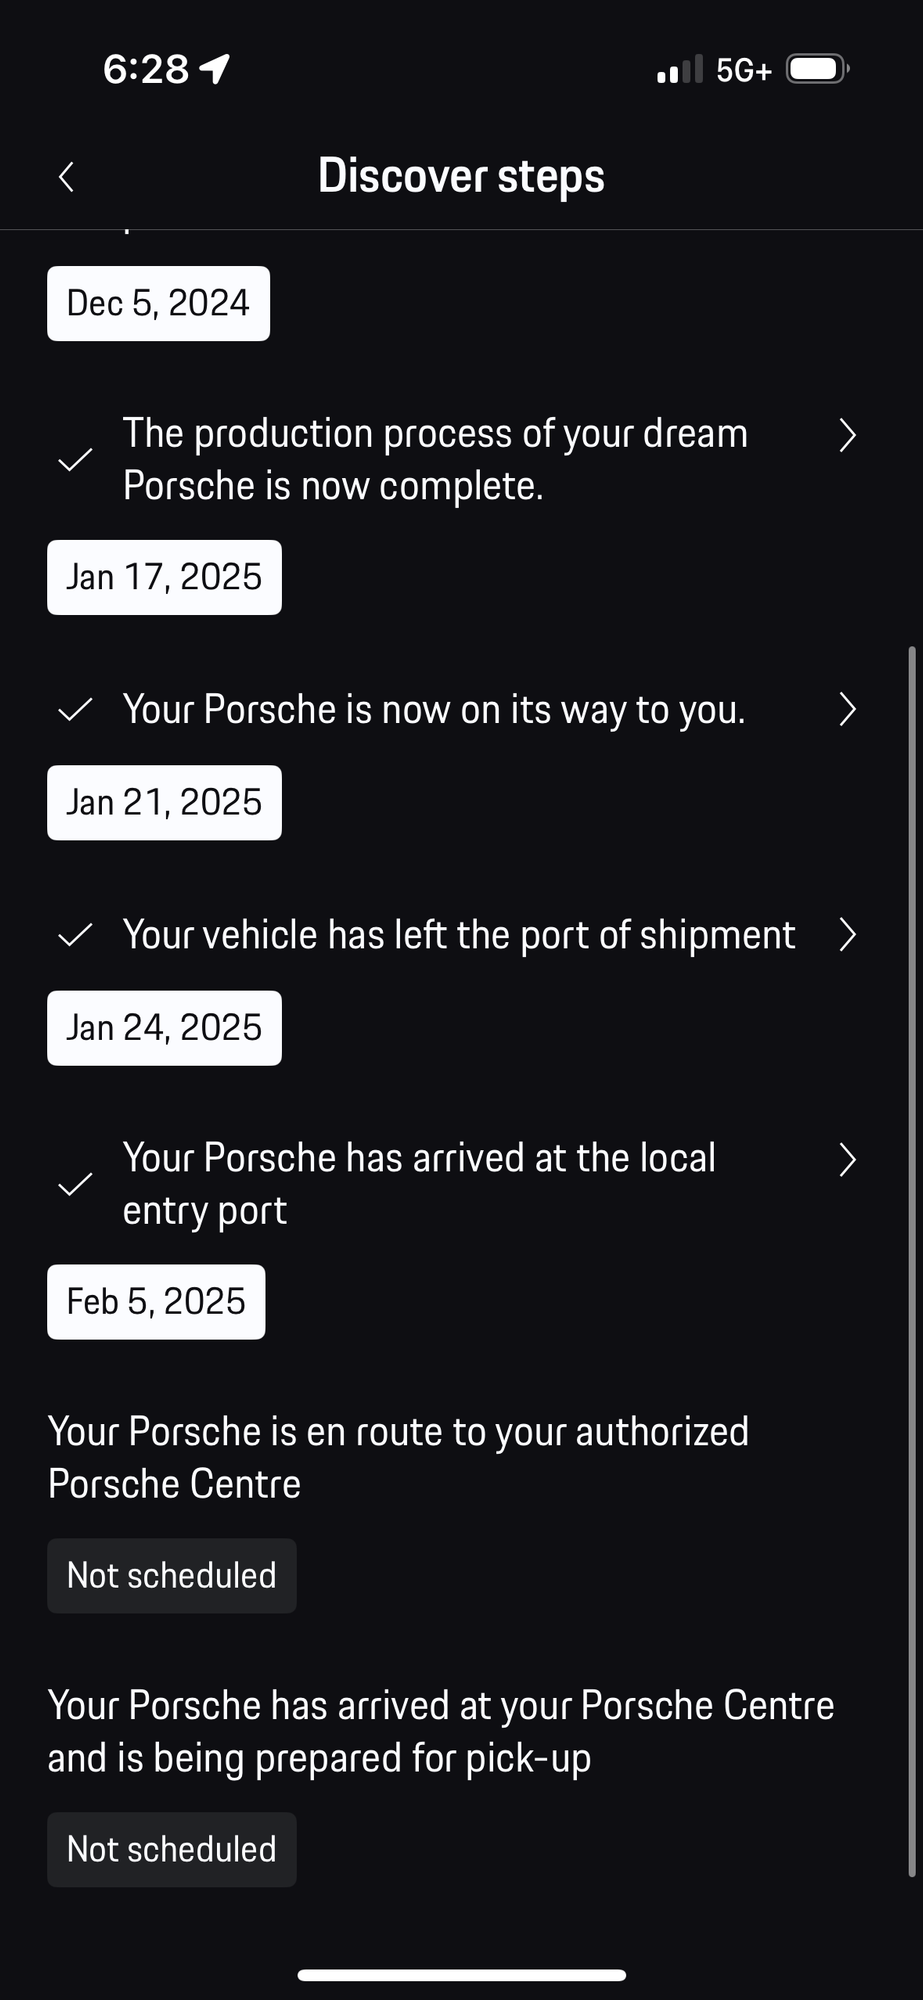Tap the cellular signal bars icon

coord(680,69)
